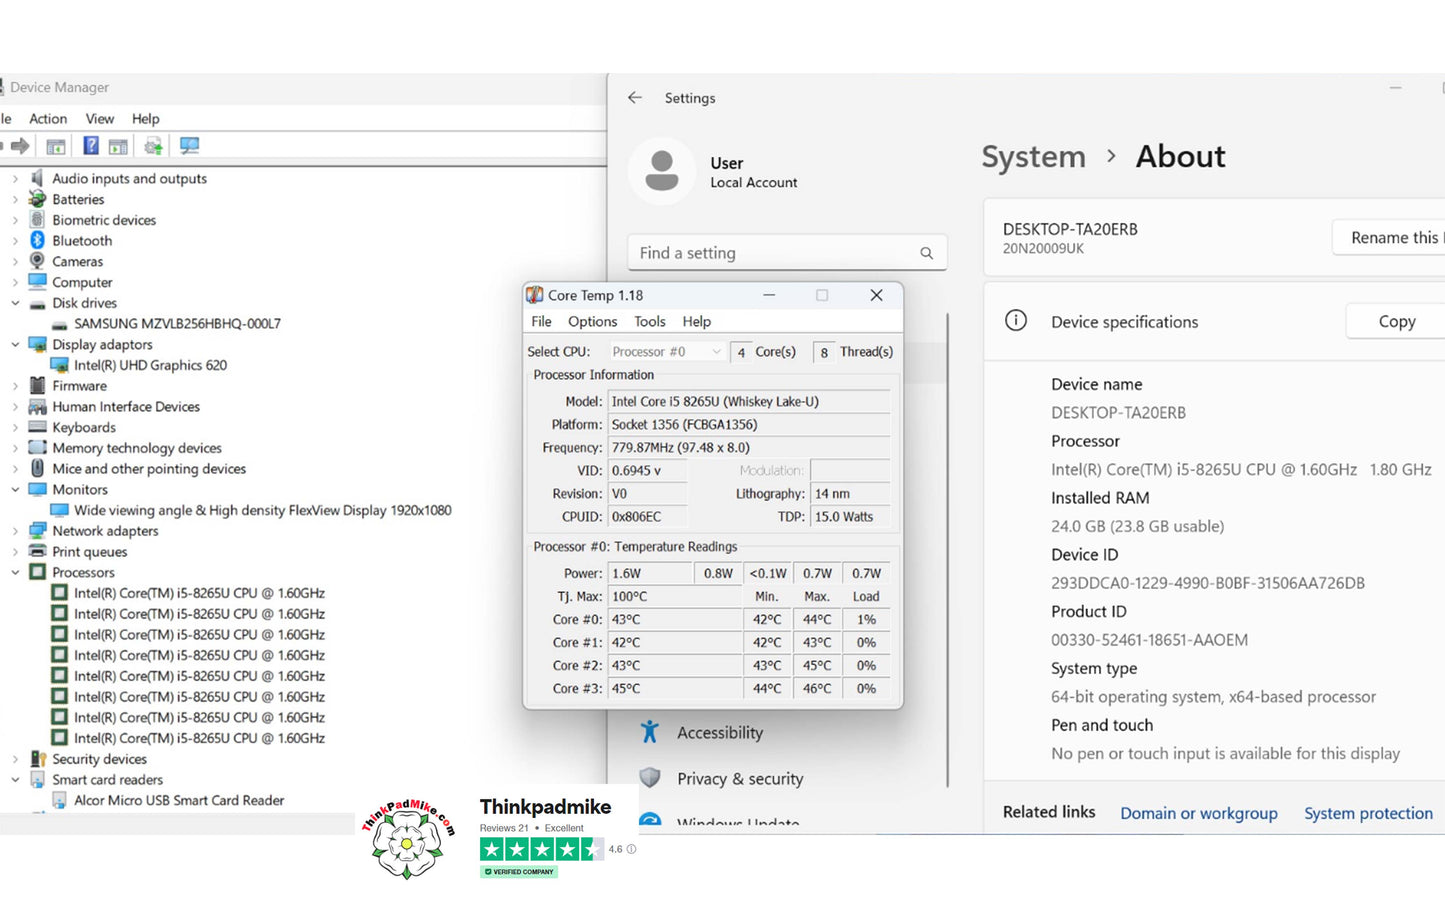Click the show/hide action pane toolbar icon
Screen dimensions: 1445x908
point(118,146)
